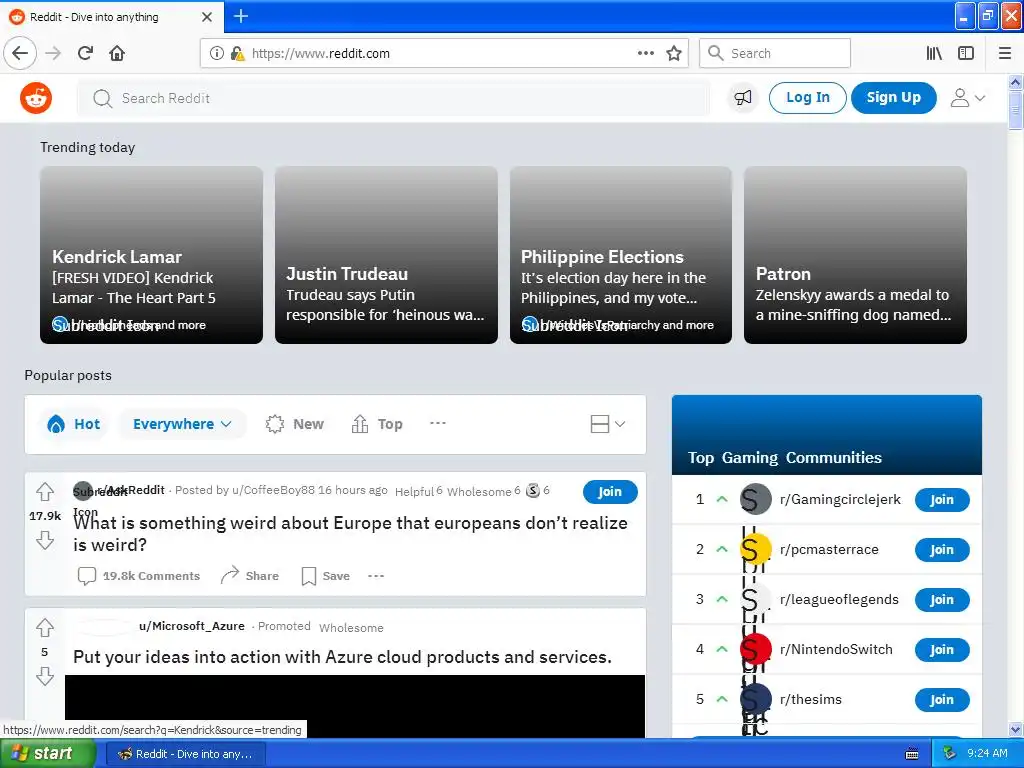
Task: Upvote the AskReddit Europe post
Action: pos(44,491)
